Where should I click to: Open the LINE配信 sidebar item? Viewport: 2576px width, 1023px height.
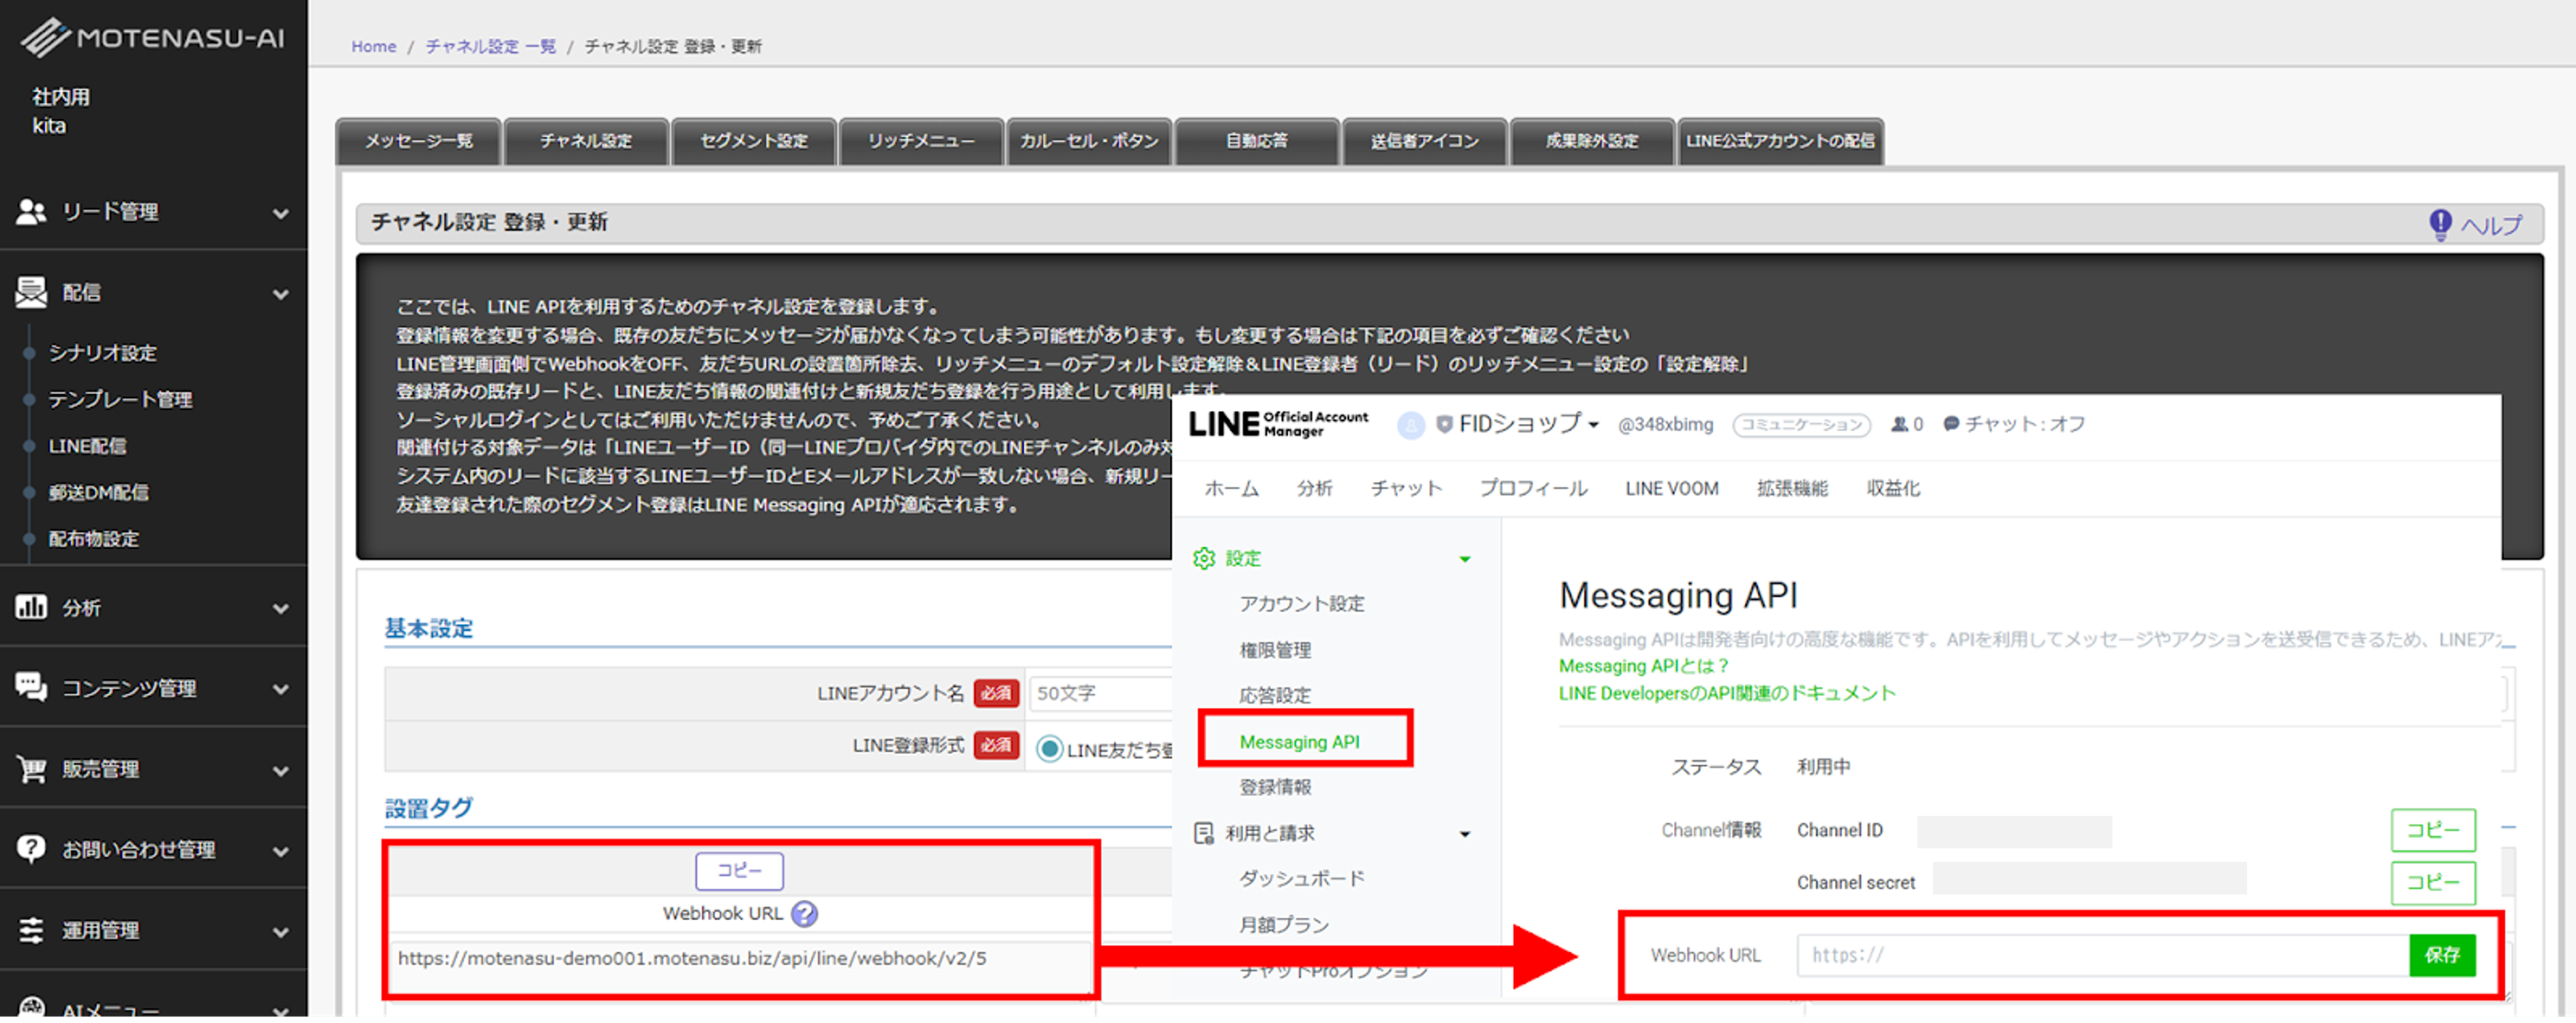[x=87, y=446]
